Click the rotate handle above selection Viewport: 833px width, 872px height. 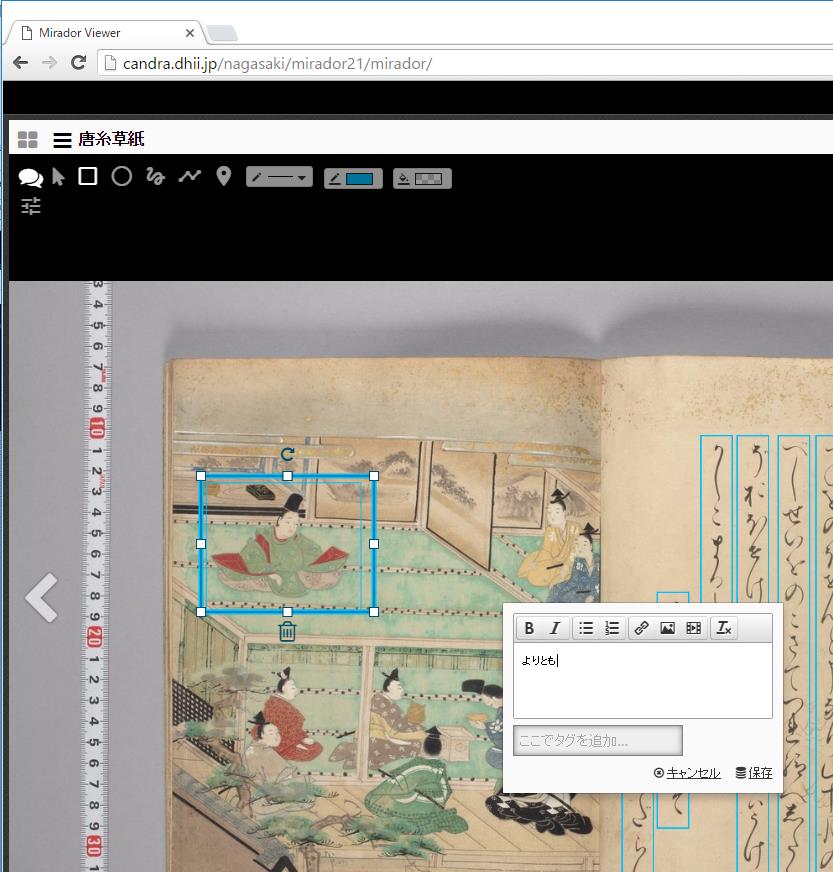tap(287, 454)
